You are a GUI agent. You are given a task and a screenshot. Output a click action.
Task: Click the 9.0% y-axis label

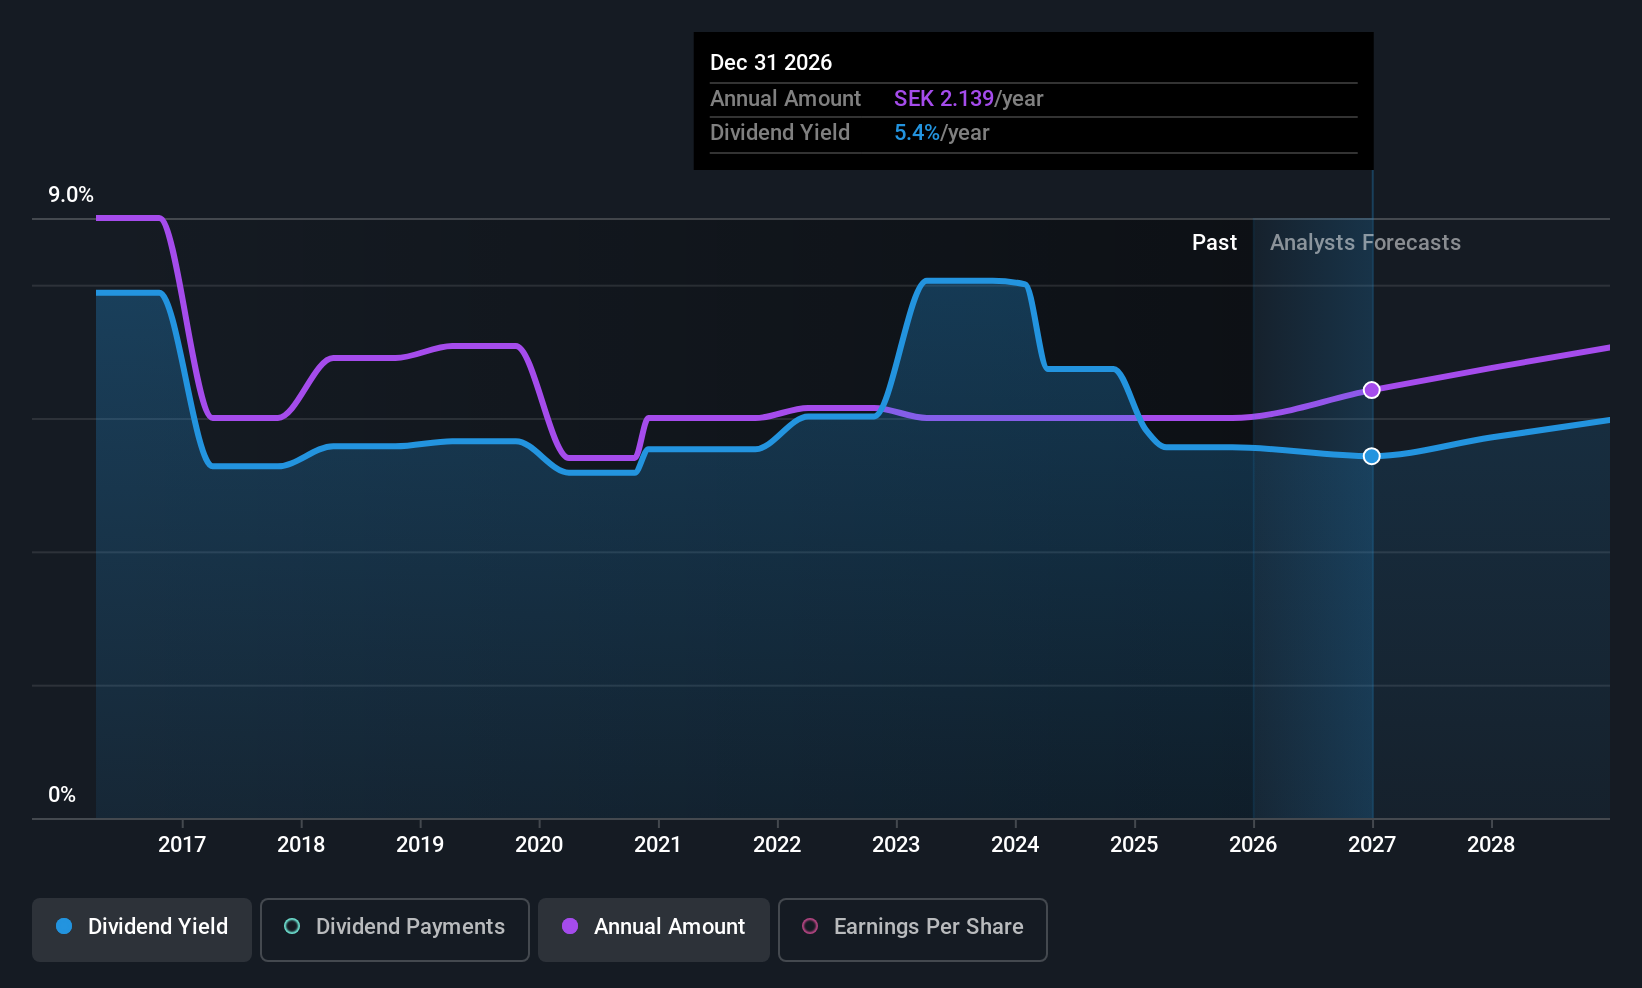[71, 195]
